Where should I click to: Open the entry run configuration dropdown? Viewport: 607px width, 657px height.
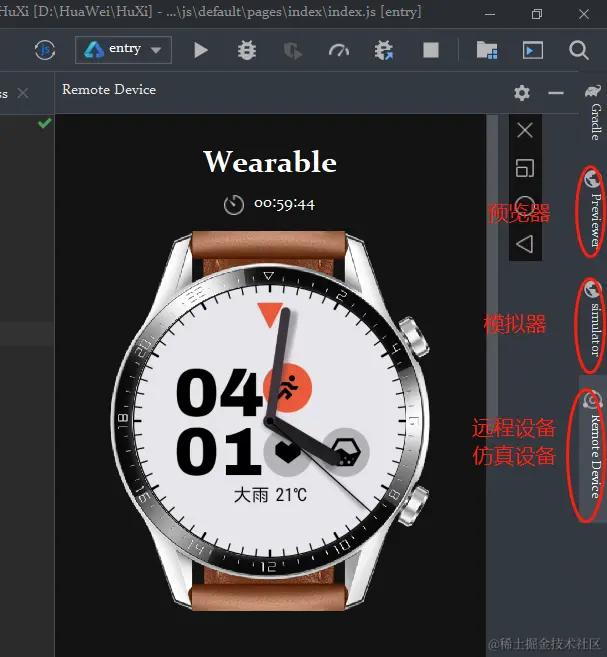pos(123,50)
